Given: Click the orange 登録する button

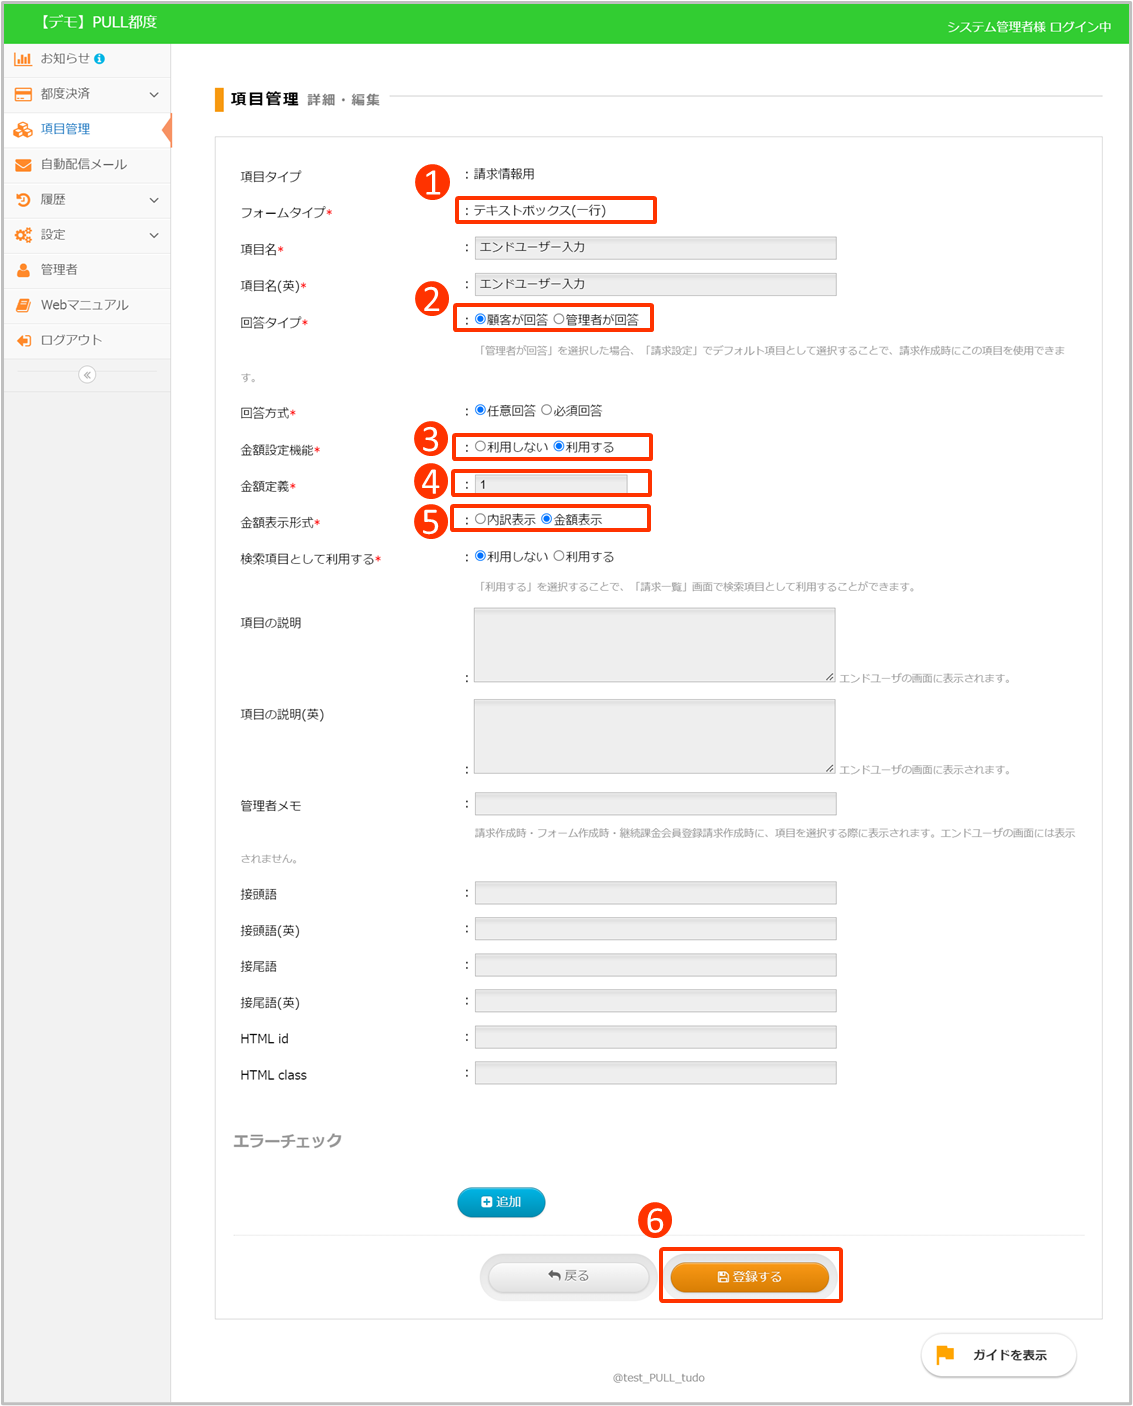Looking at the screenshot, I should pyautogui.click(x=749, y=1277).
